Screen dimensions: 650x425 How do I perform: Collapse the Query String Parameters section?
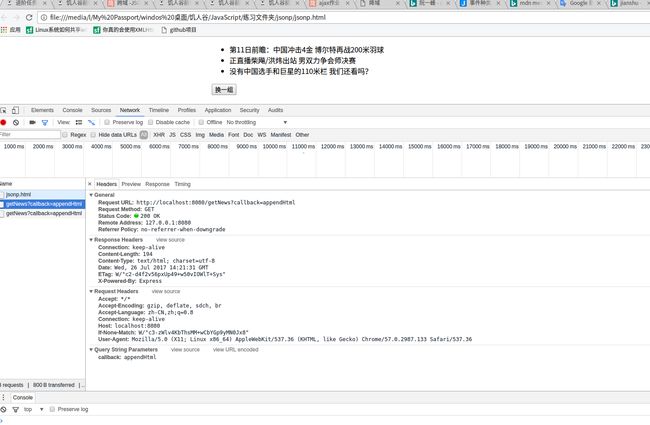click(x=91, y=350)
